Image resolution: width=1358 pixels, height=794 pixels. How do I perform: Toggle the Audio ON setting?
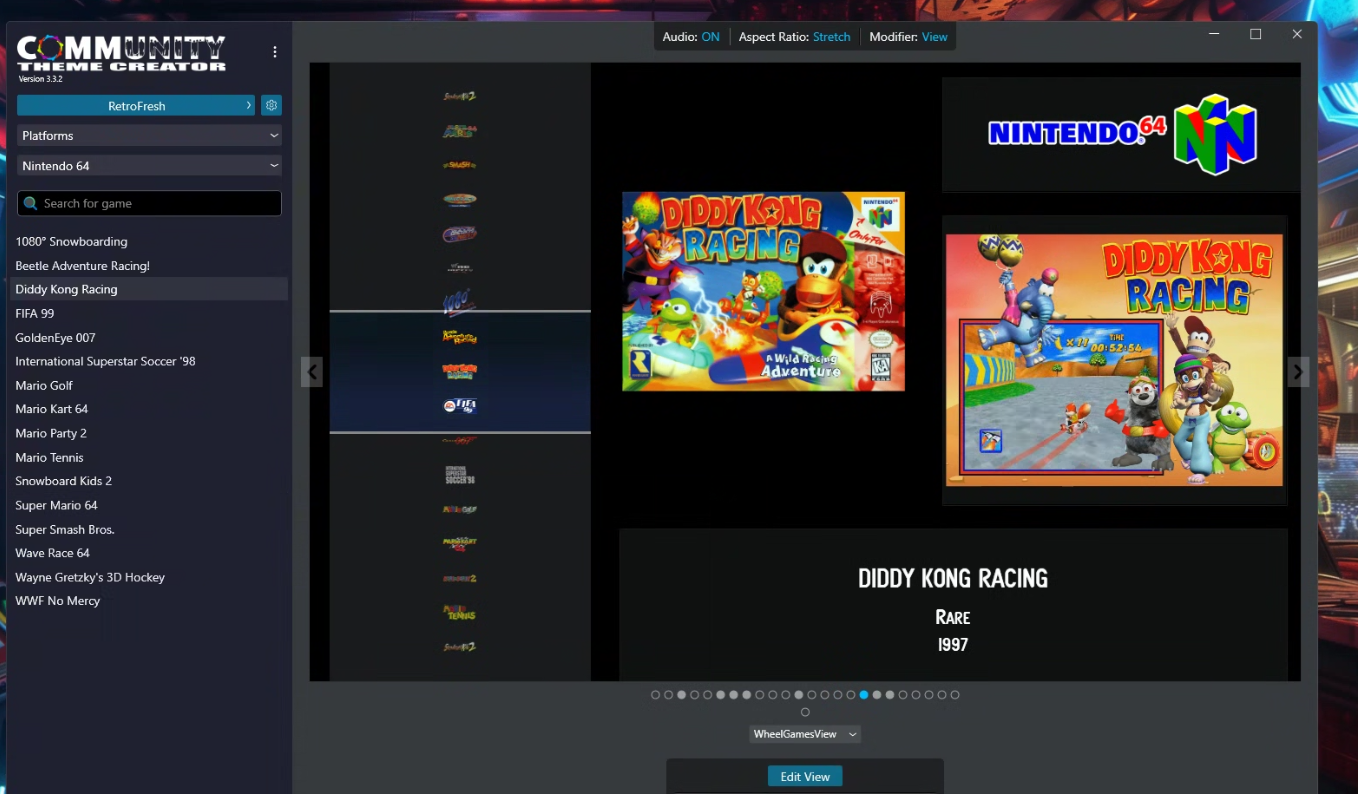pos(691,37)
